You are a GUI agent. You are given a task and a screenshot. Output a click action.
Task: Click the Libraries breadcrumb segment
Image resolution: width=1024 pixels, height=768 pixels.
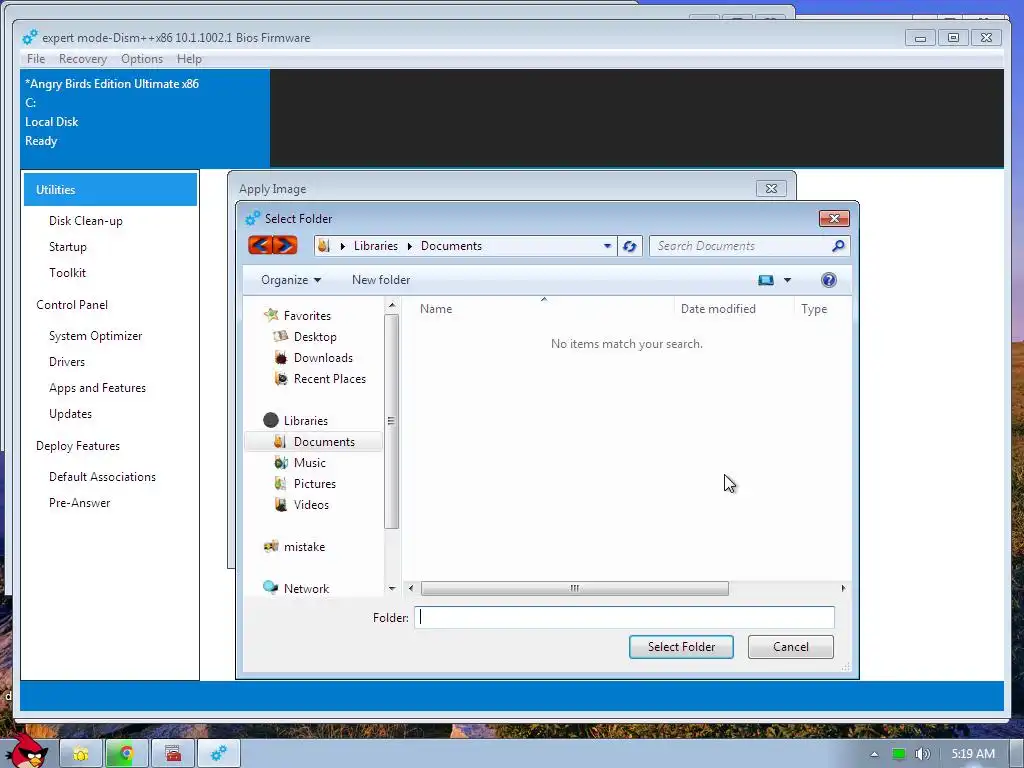tap(376, 246)
